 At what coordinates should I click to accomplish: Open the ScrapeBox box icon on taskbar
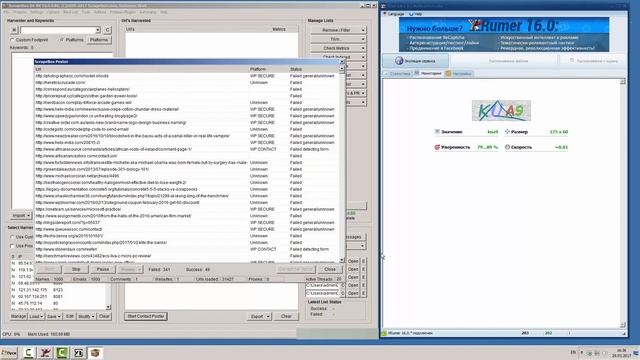point(95,353)
